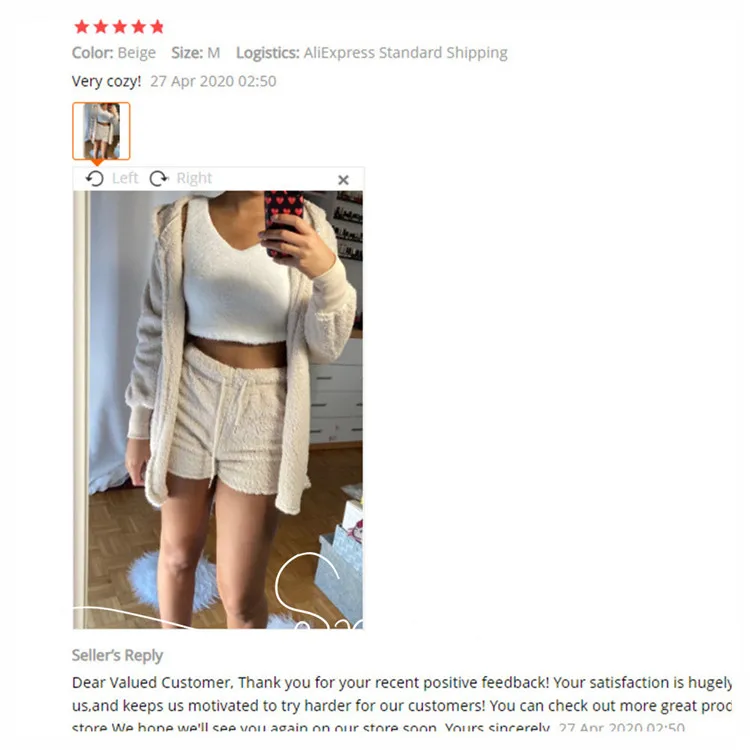Click the 'Dear Valued Customer' reply paragraph
Screen dimensions: 750x750
click(402, 706)
